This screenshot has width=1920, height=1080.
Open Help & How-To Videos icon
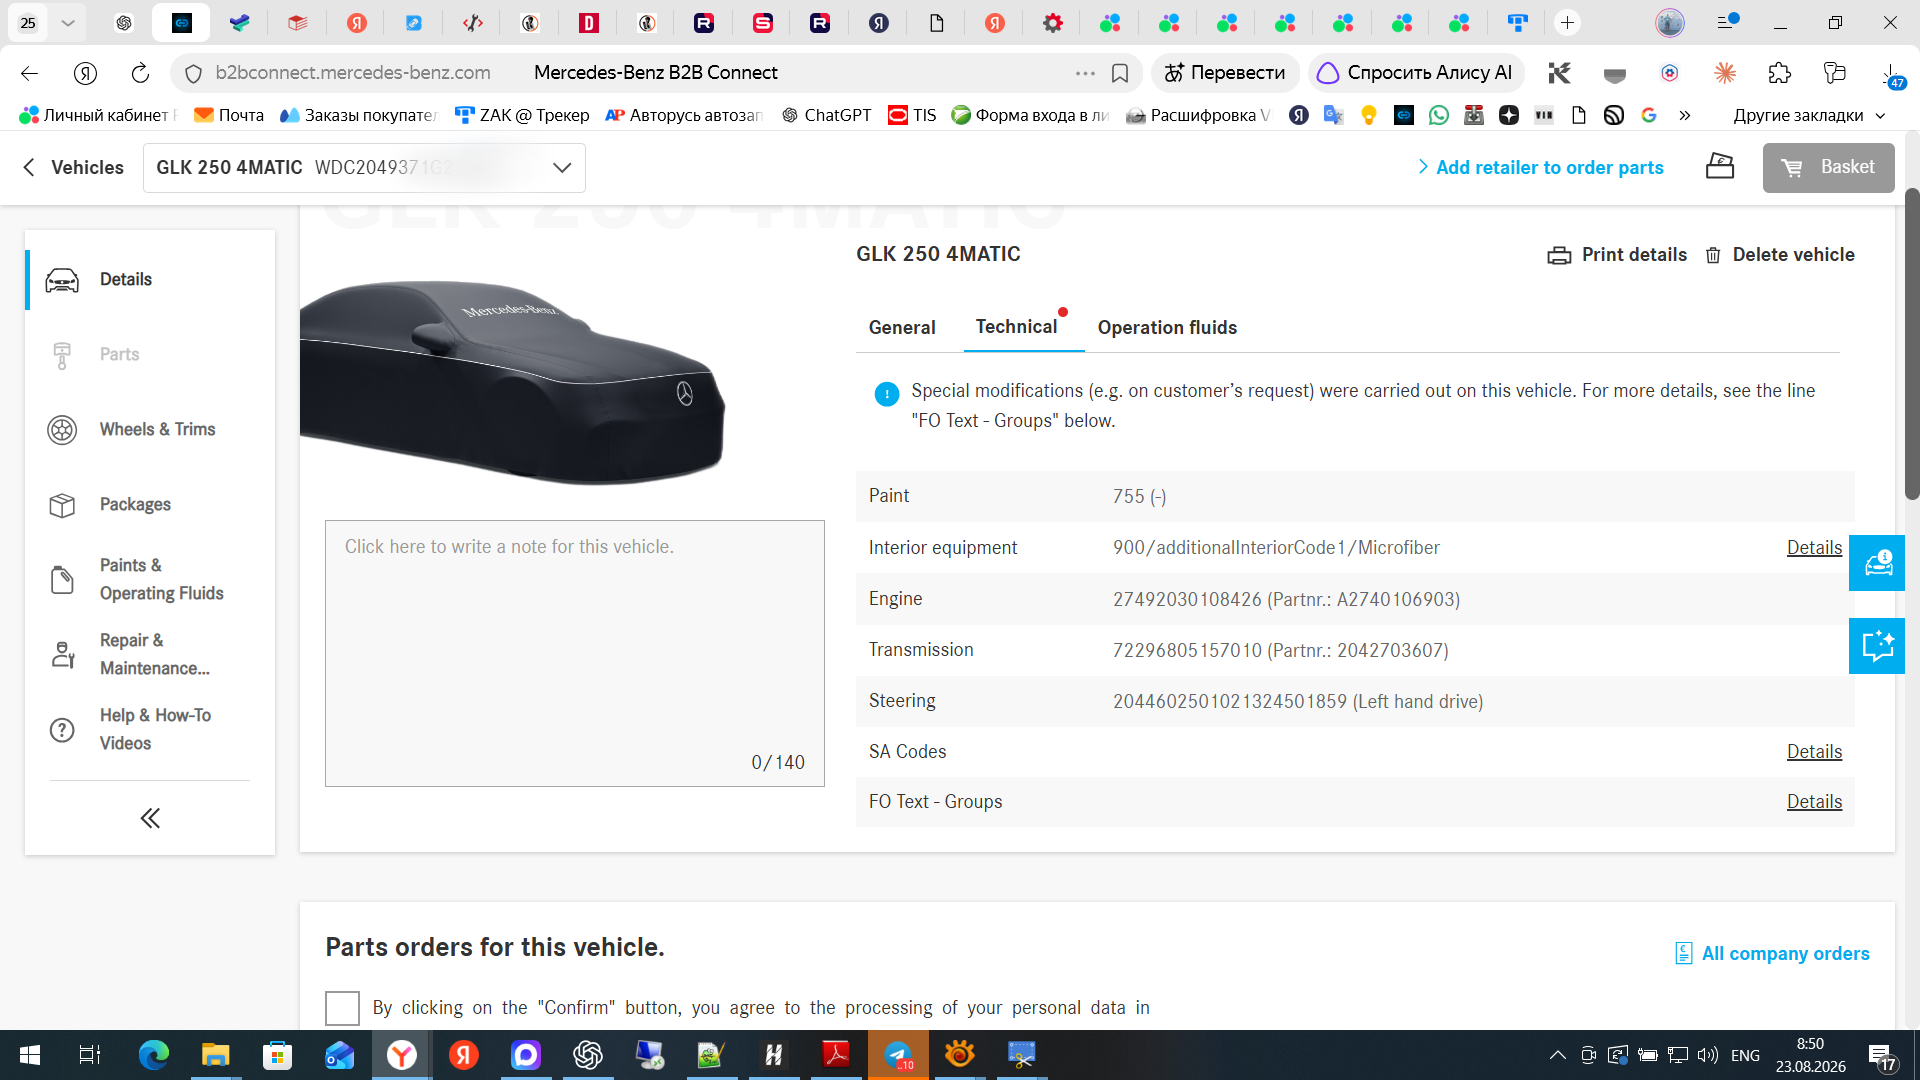point(62,730)
